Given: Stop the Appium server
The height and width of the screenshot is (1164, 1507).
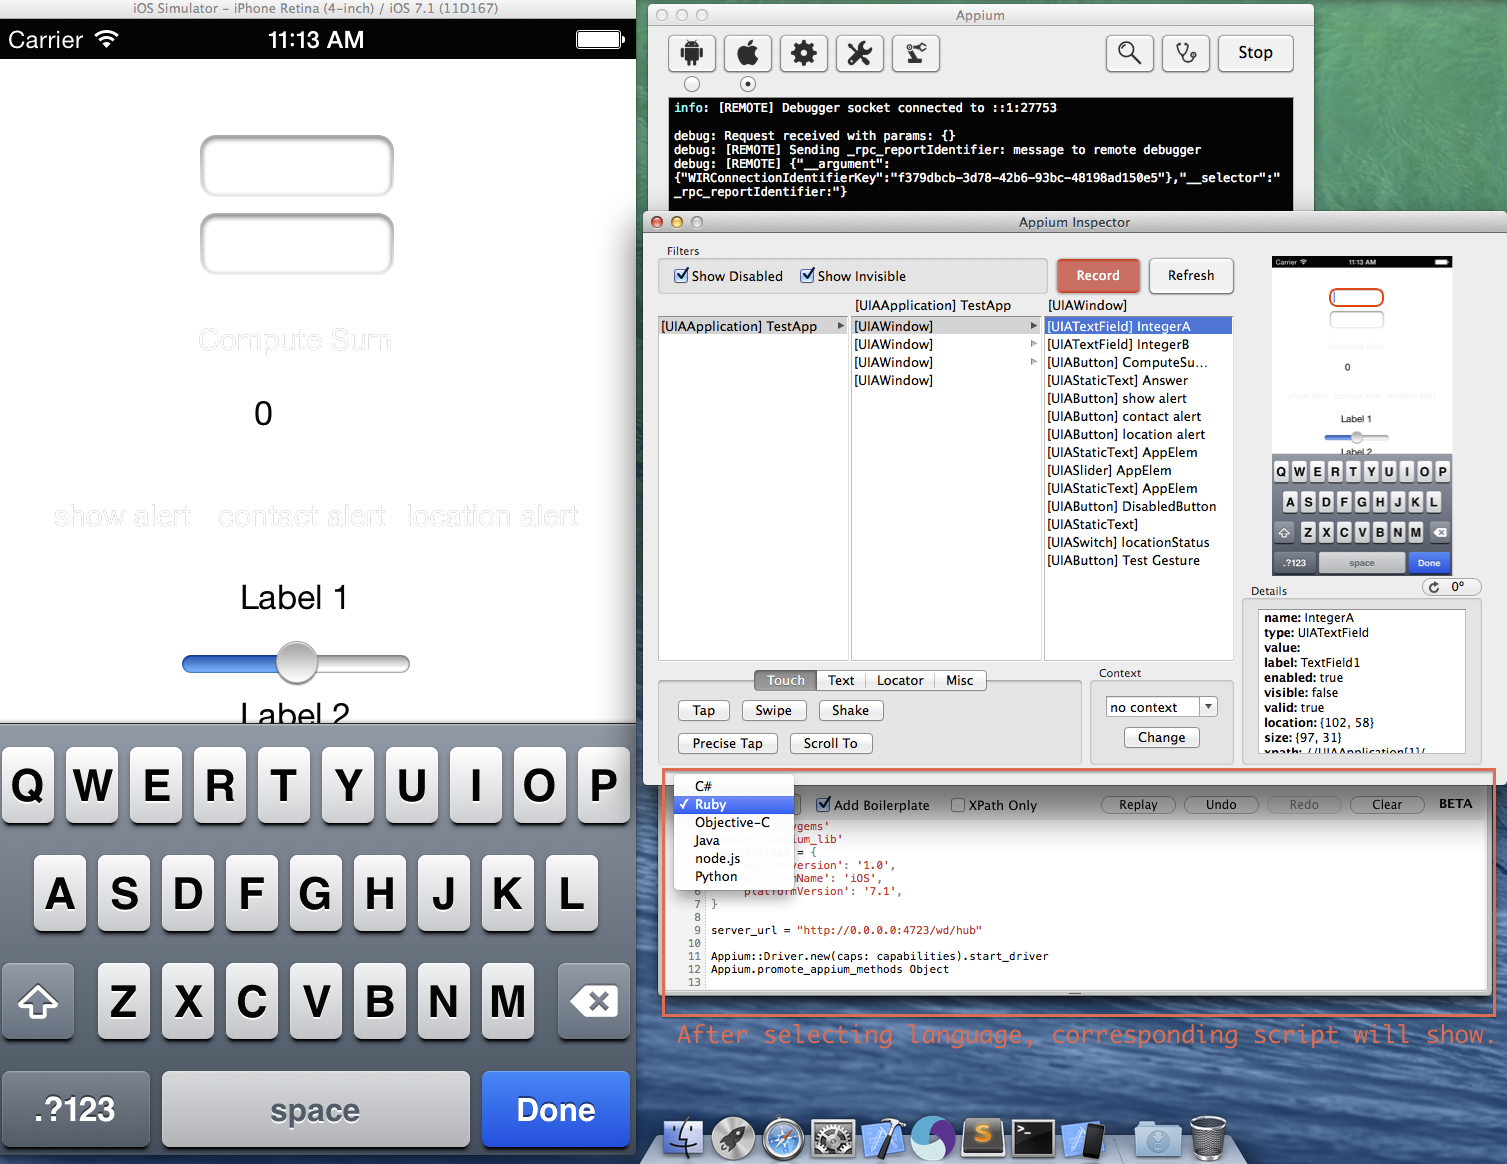Looking at the screenshot, I should point(1256,53).
